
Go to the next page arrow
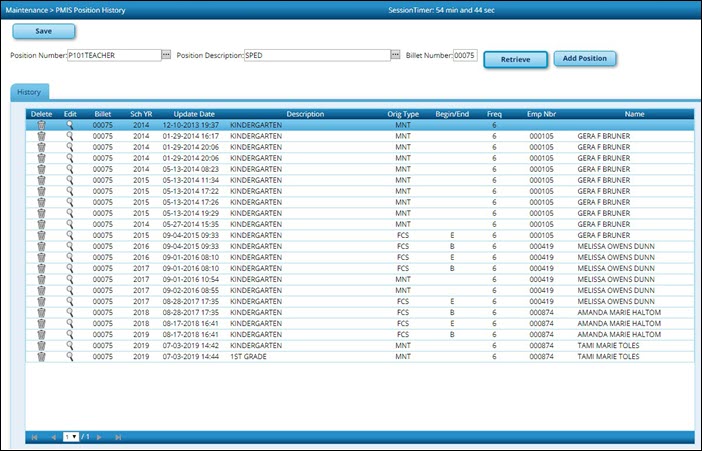coord(97,437)
